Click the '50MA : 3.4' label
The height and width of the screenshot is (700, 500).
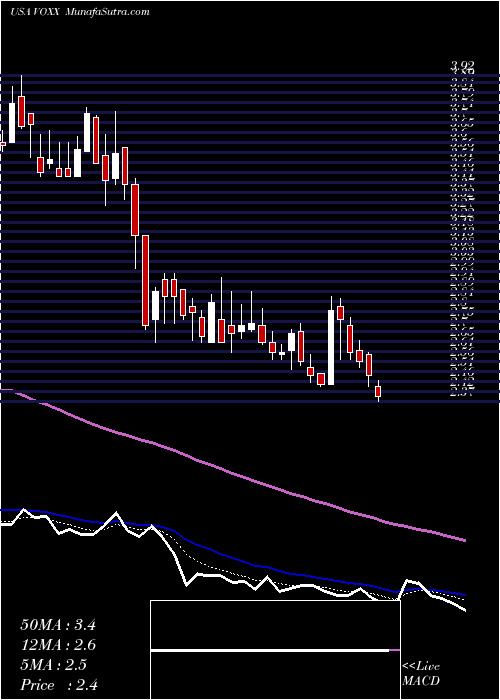tap(58, 625)
